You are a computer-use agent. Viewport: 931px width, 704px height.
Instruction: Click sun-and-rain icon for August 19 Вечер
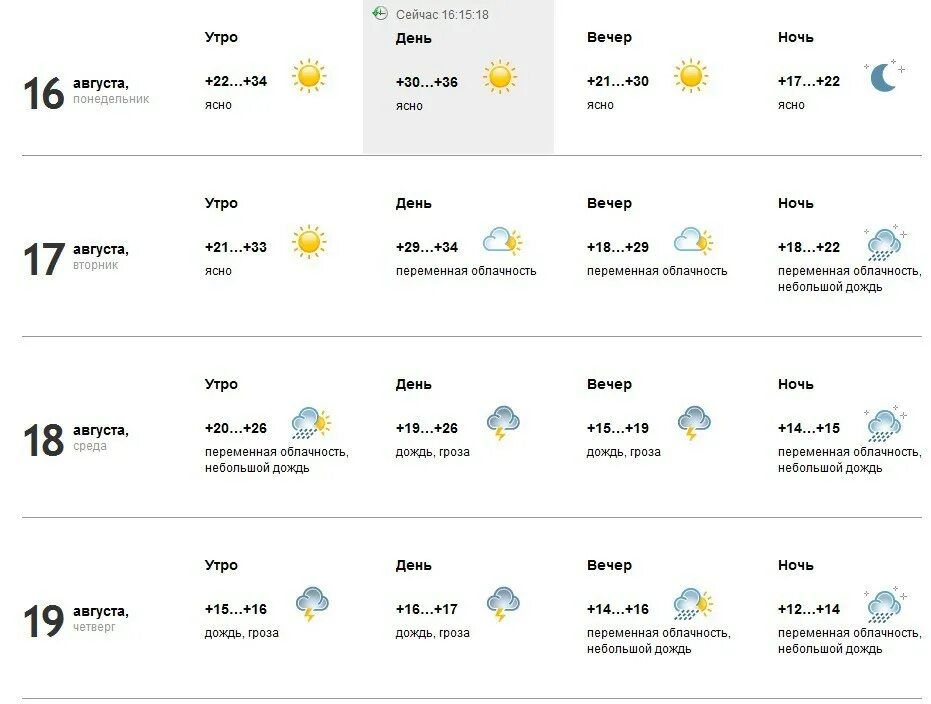click(x=693, y=604)
